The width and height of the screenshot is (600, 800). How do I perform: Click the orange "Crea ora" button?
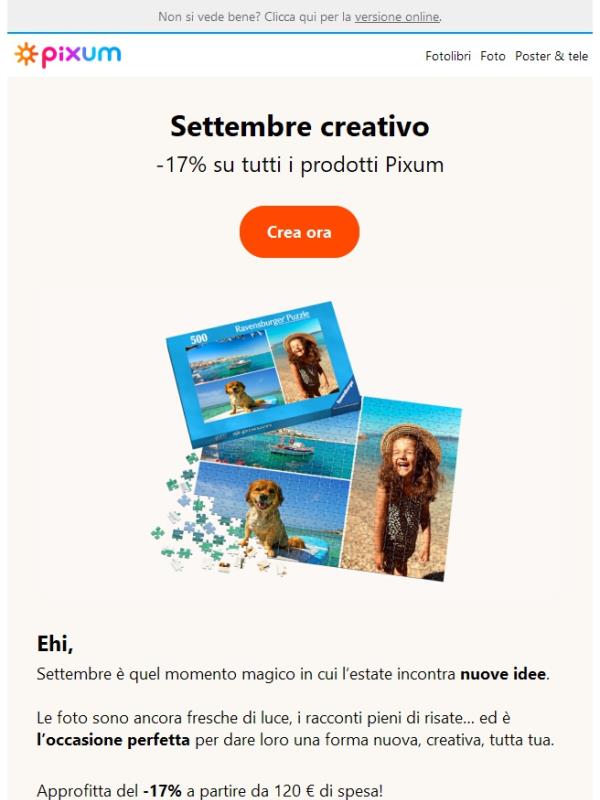click(x=299, y=232)
